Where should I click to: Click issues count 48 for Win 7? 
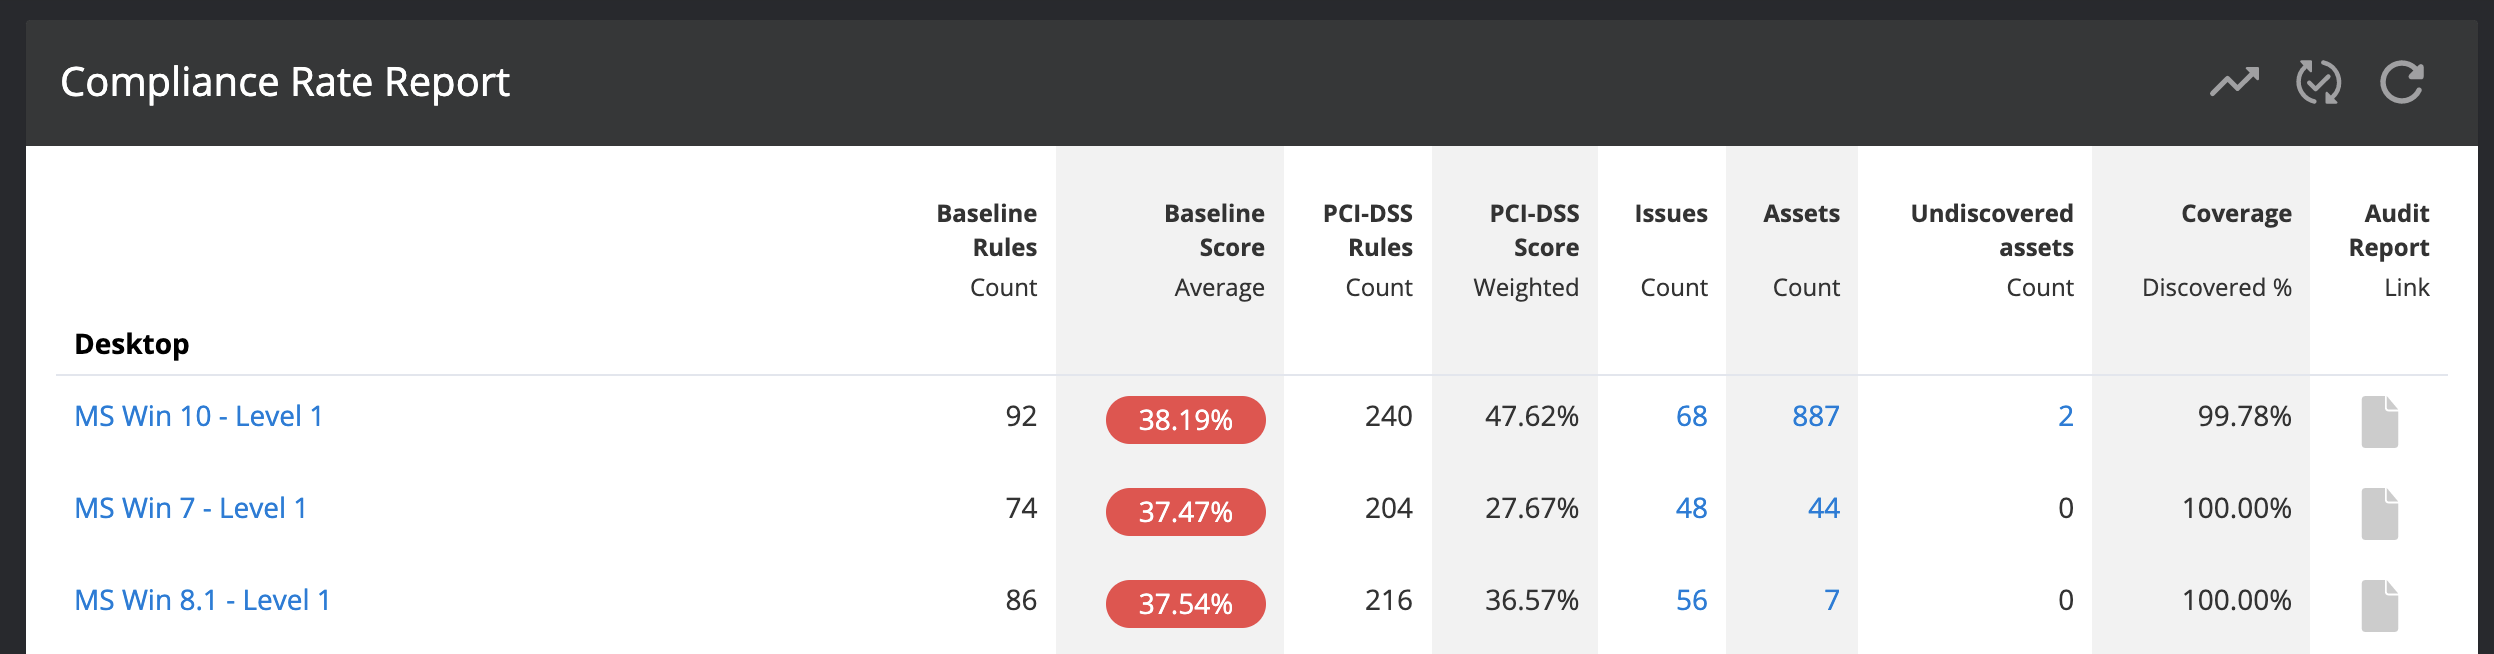(x=1691, y=508)
